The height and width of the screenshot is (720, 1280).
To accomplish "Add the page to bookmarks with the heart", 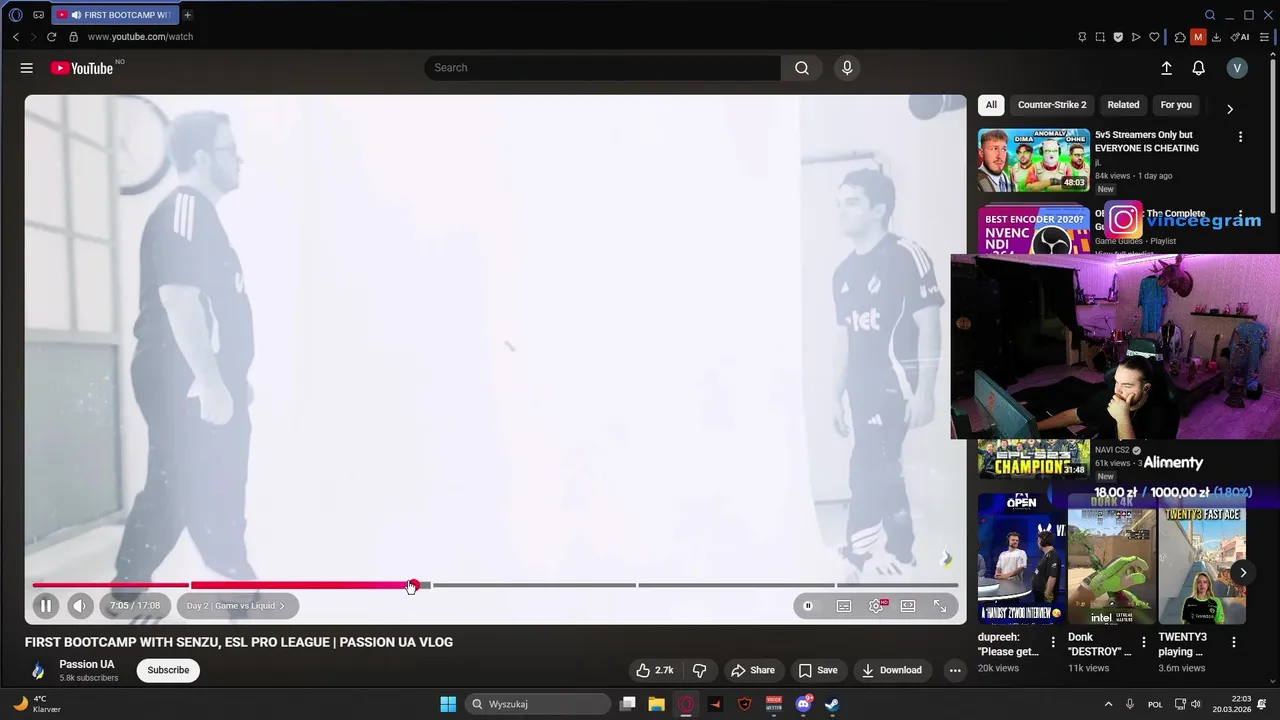I will tap(1154, 37).
